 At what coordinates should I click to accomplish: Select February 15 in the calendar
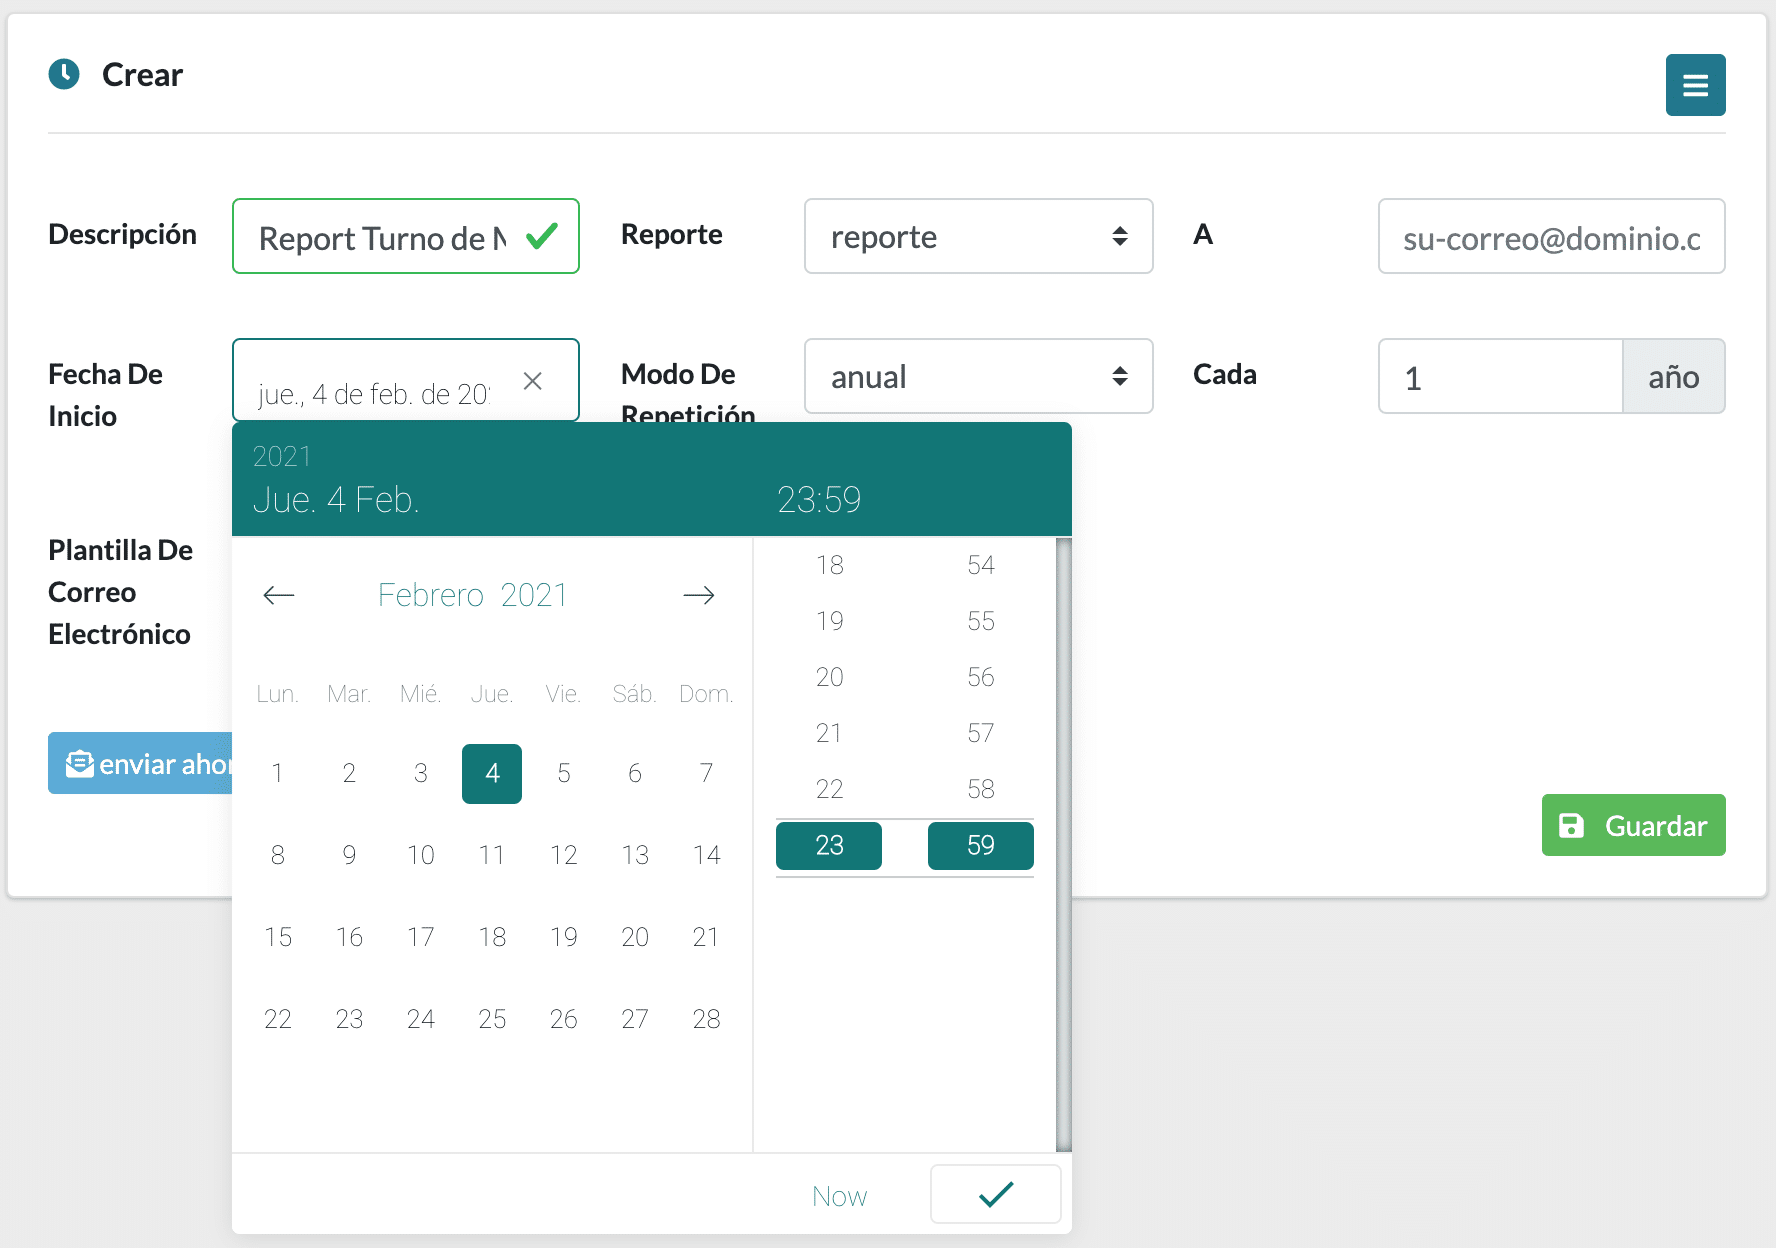[277, 937]
